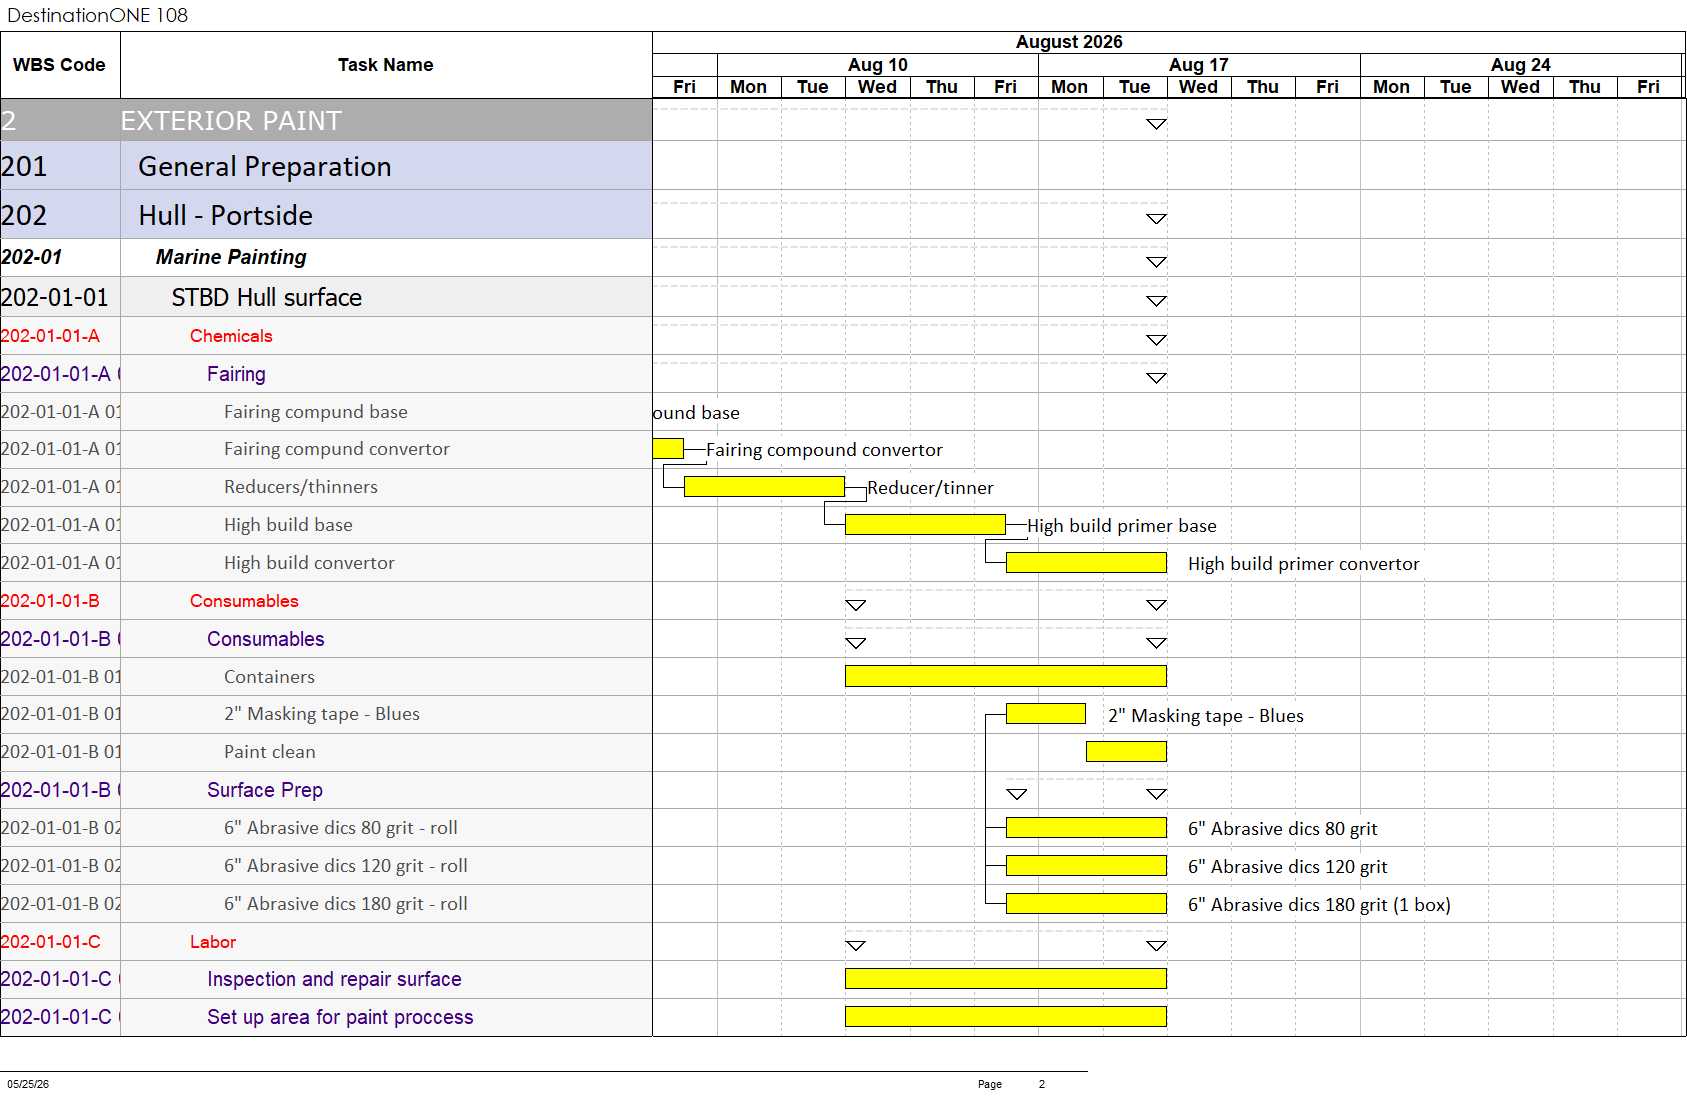Select the 2" Masking tape - Blues task name
Screen dimensions: 1687x1097
point(321,714)
